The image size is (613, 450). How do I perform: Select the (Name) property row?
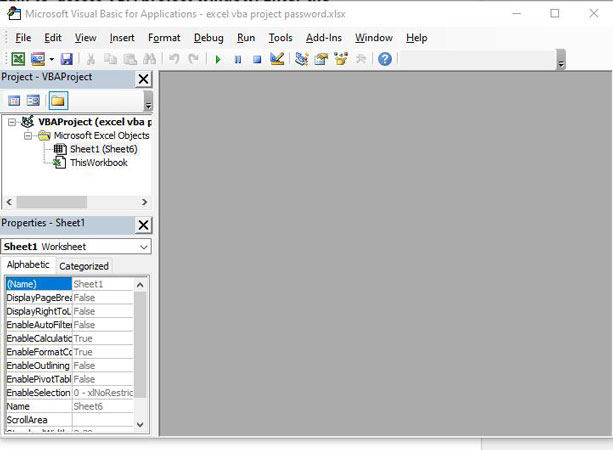click(70, 284)
